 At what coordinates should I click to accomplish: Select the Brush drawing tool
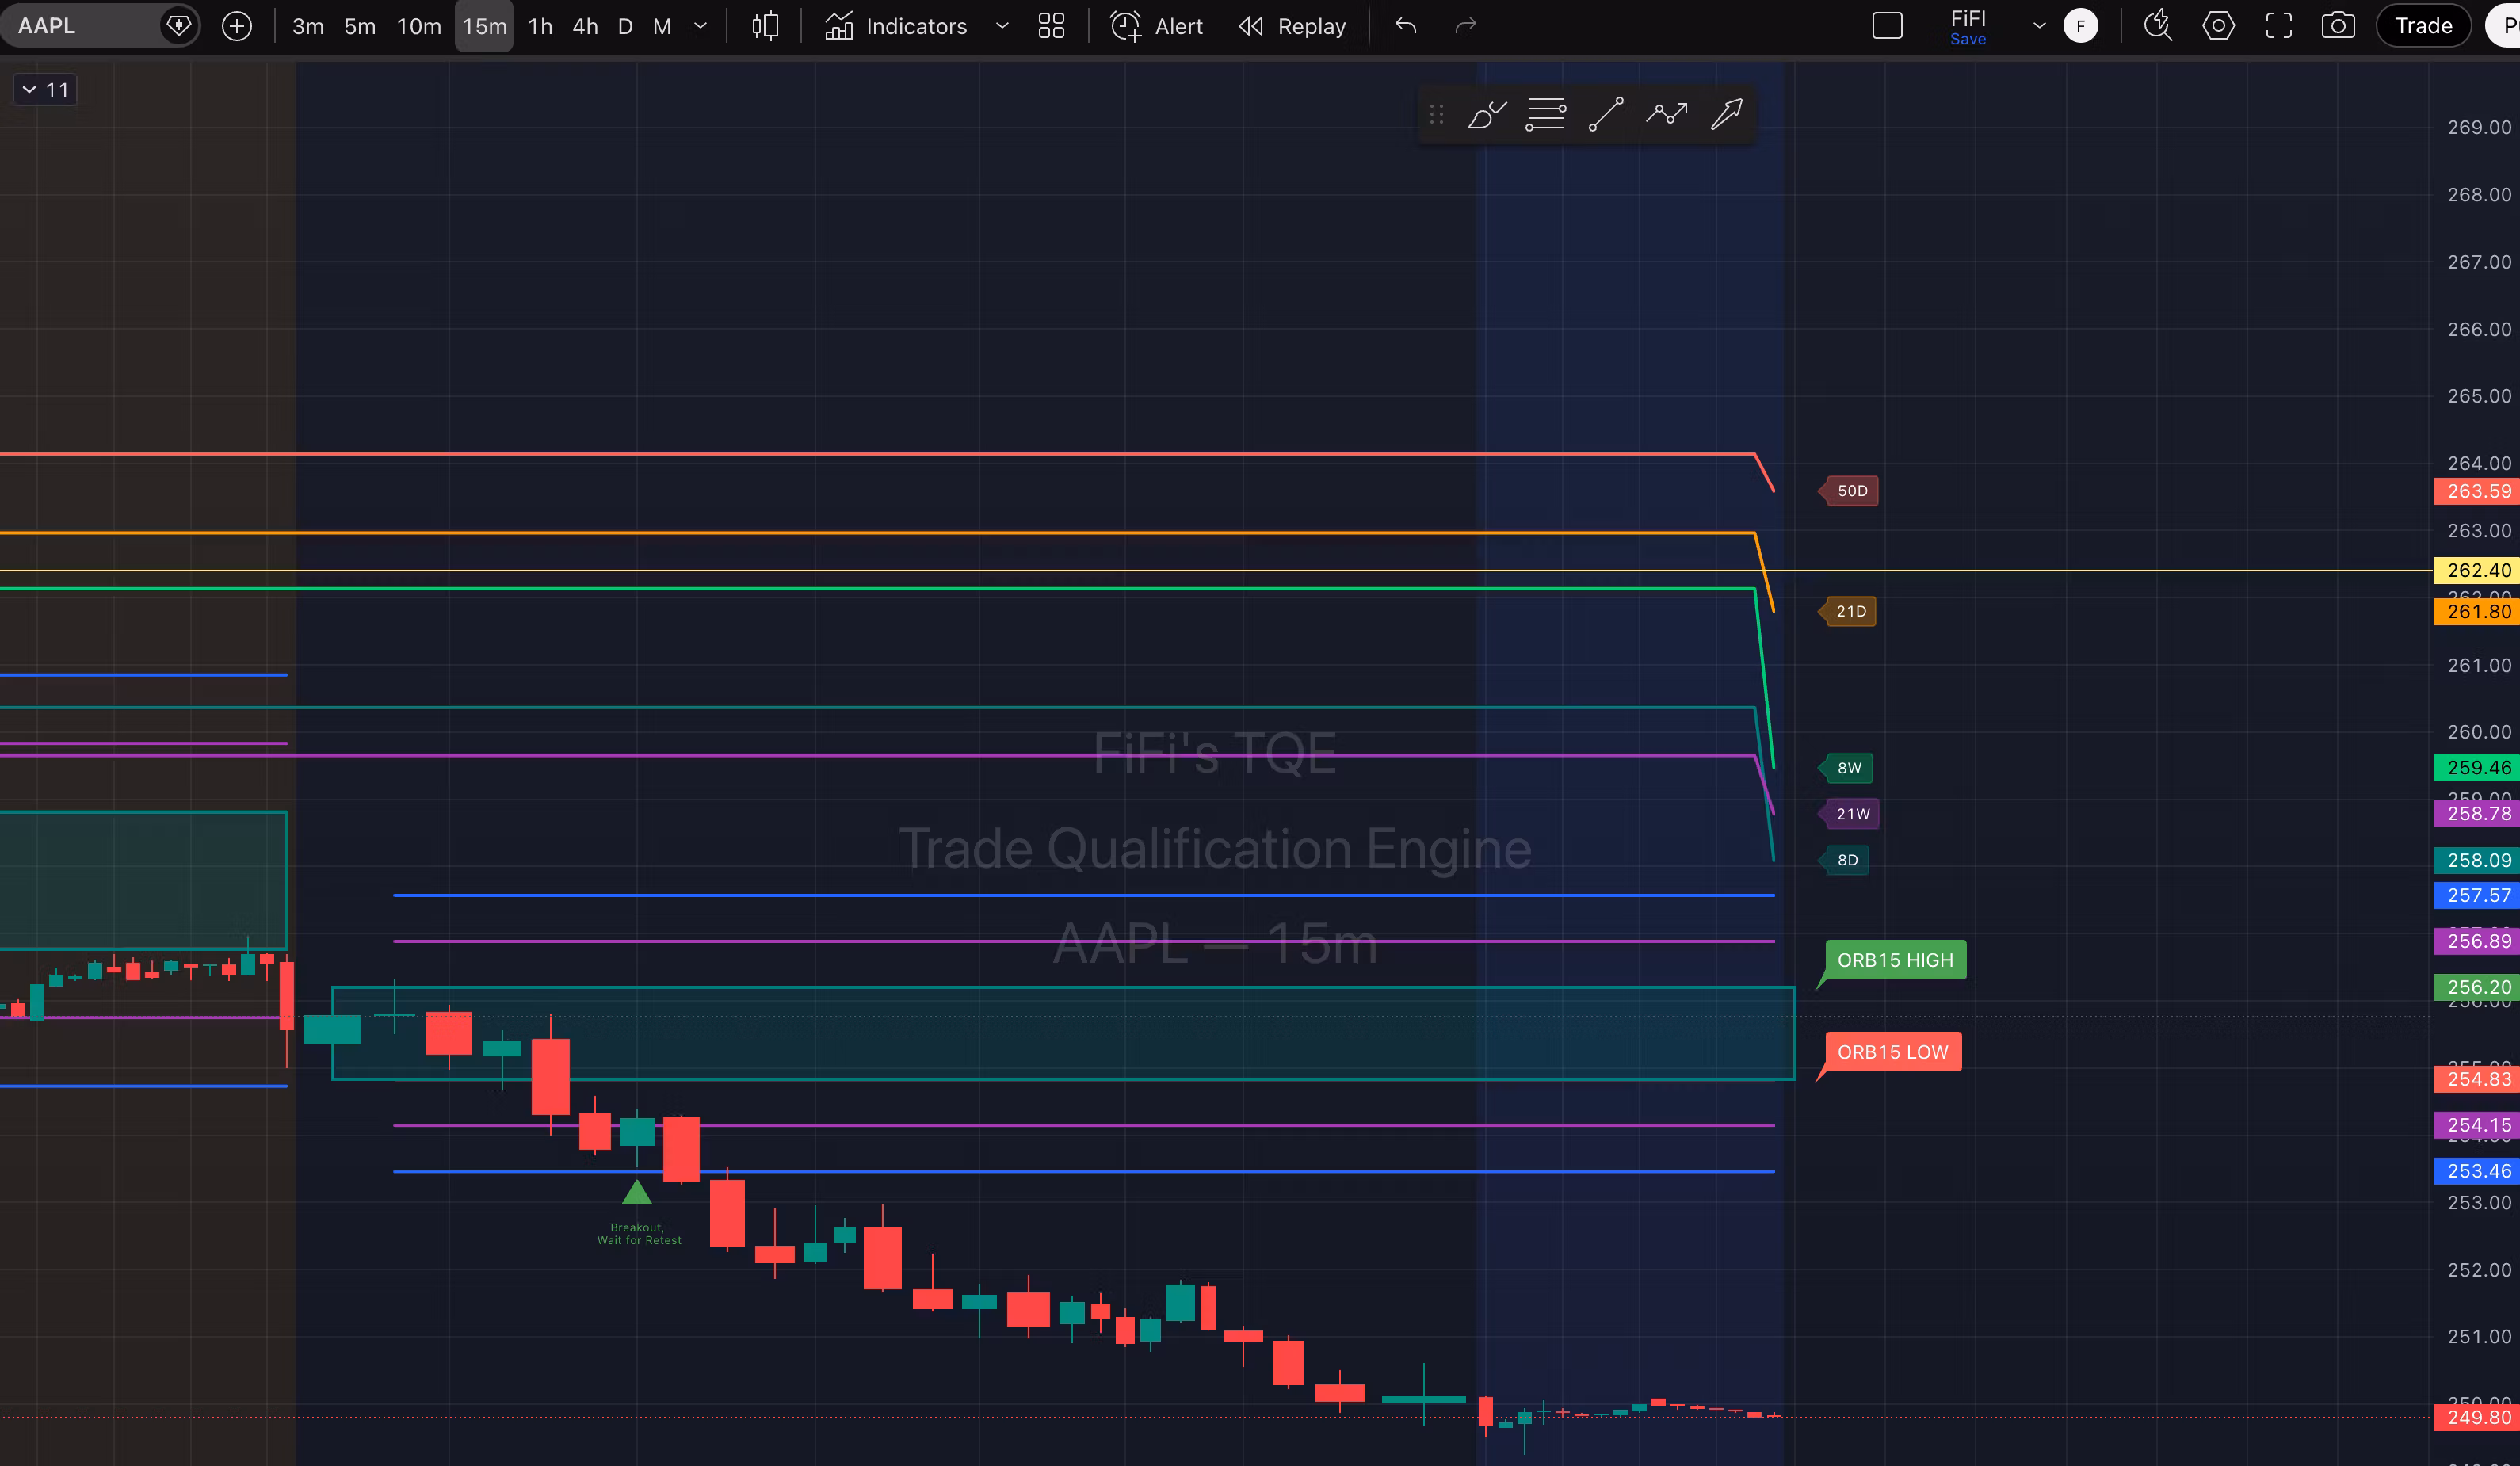[1485, 113]
